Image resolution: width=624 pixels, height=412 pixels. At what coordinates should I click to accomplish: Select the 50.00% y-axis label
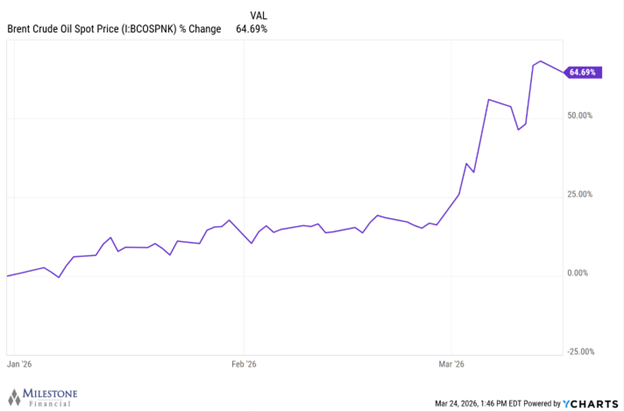(x=580, y=116)
